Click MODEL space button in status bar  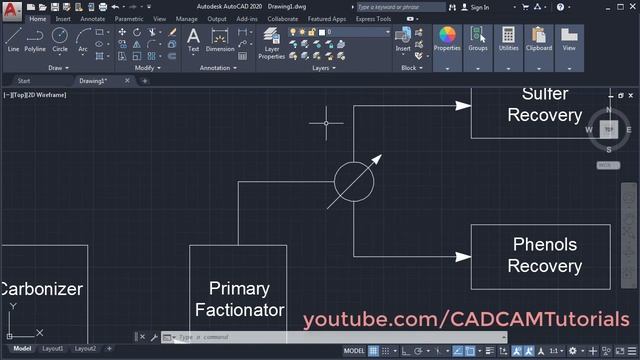tap(354, 351)
